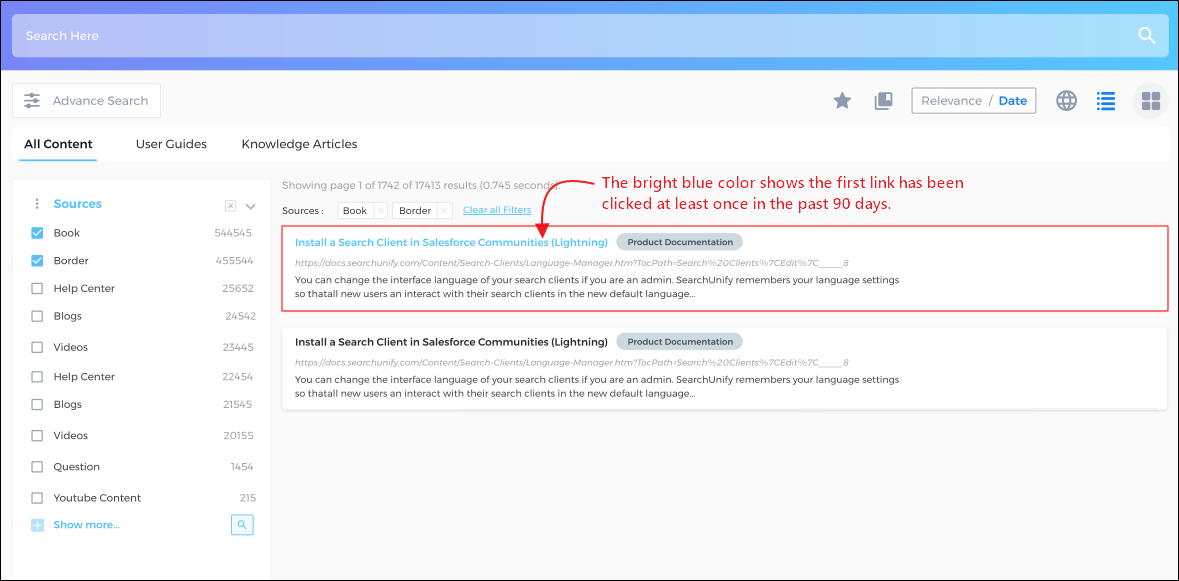Click the star bookmarks icon
The height and width of the screenshot is (581, 1179).
pyautogui.click(x=842, y=100)
